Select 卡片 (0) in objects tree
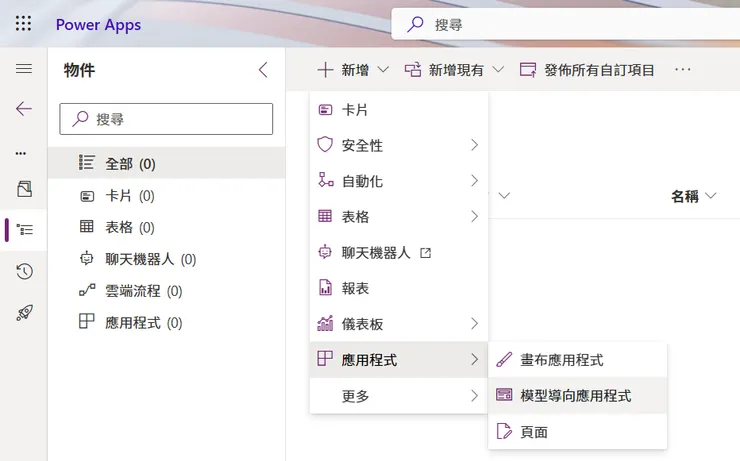The width and height of the screenshot is (740, 461). pyautogui.click(x=167, y=195)
